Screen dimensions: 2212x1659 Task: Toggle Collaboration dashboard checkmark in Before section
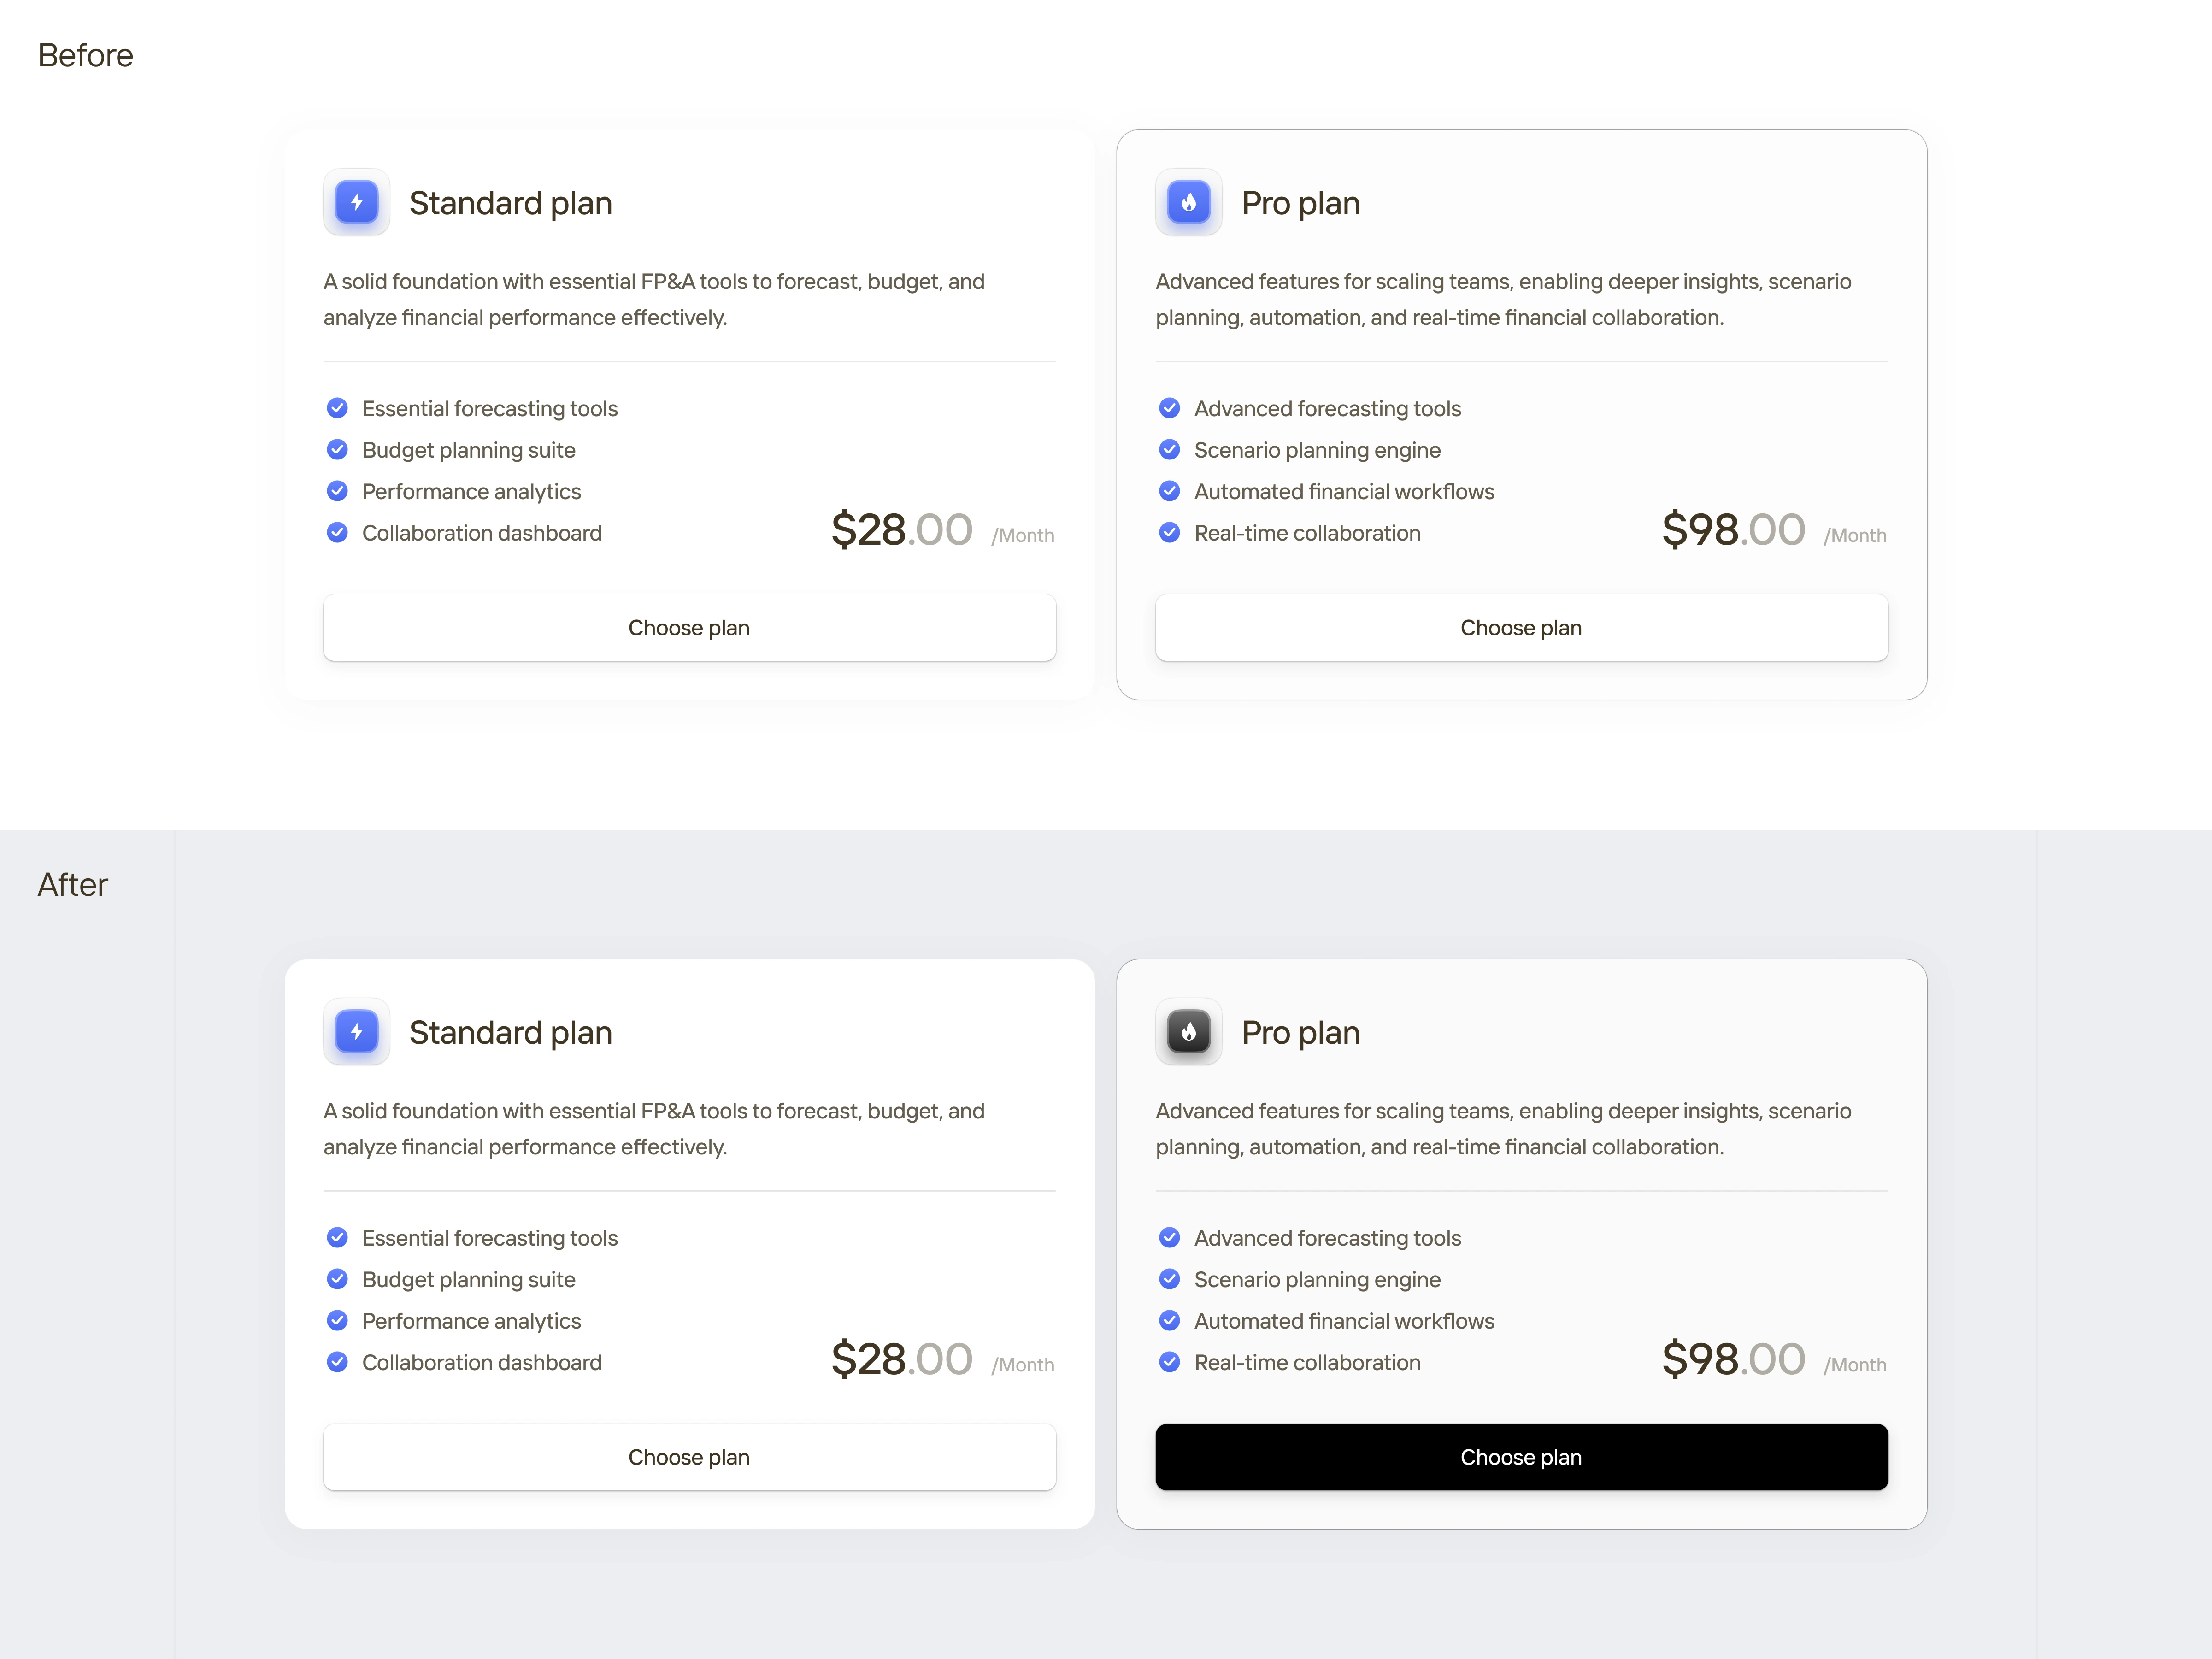(x=337, y=533)
